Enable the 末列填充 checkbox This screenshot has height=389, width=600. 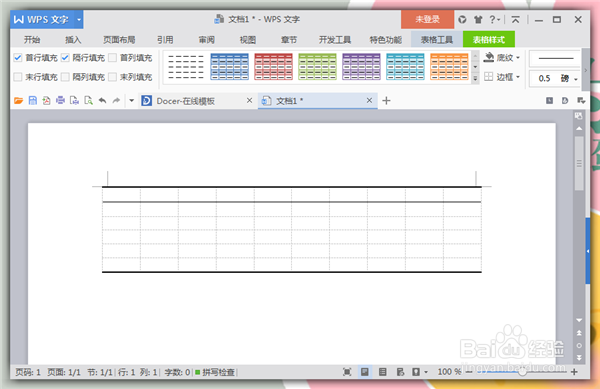pyautogui.click(x=112, y=77)
